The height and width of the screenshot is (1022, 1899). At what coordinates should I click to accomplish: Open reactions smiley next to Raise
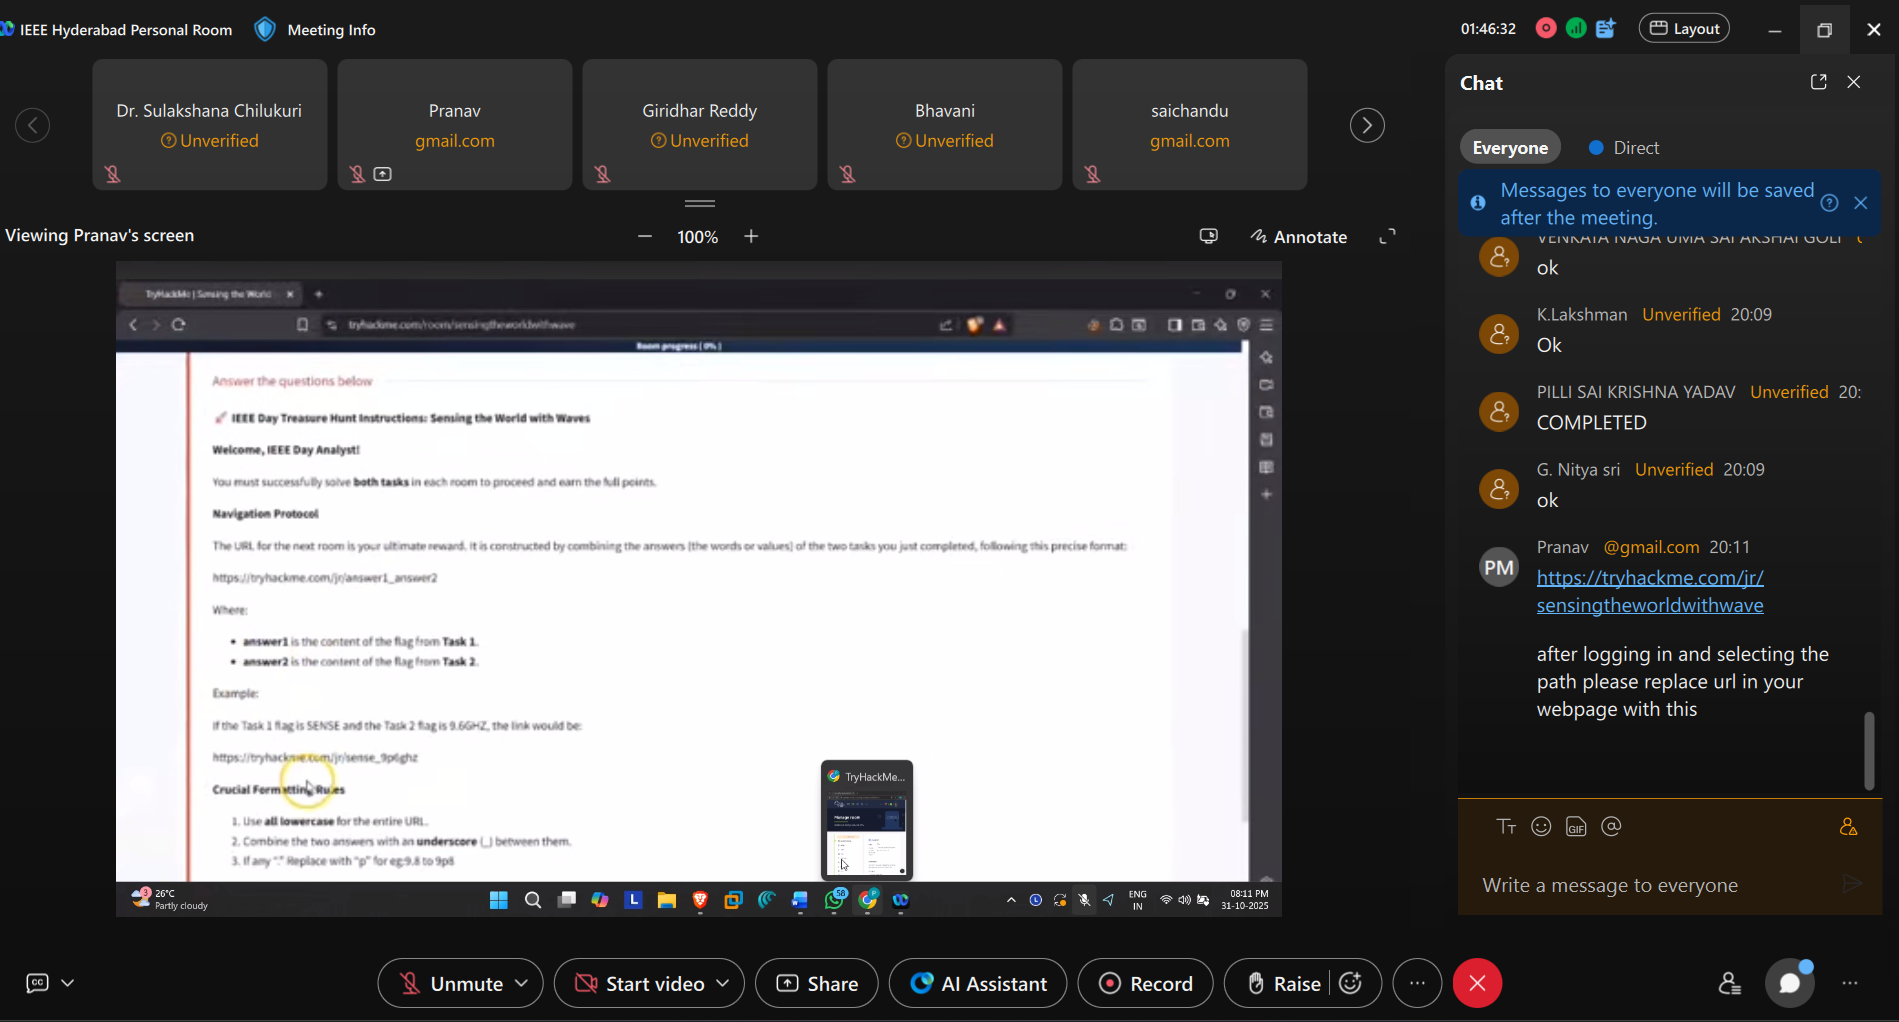pyautogui.click(x=1351, y=983)
